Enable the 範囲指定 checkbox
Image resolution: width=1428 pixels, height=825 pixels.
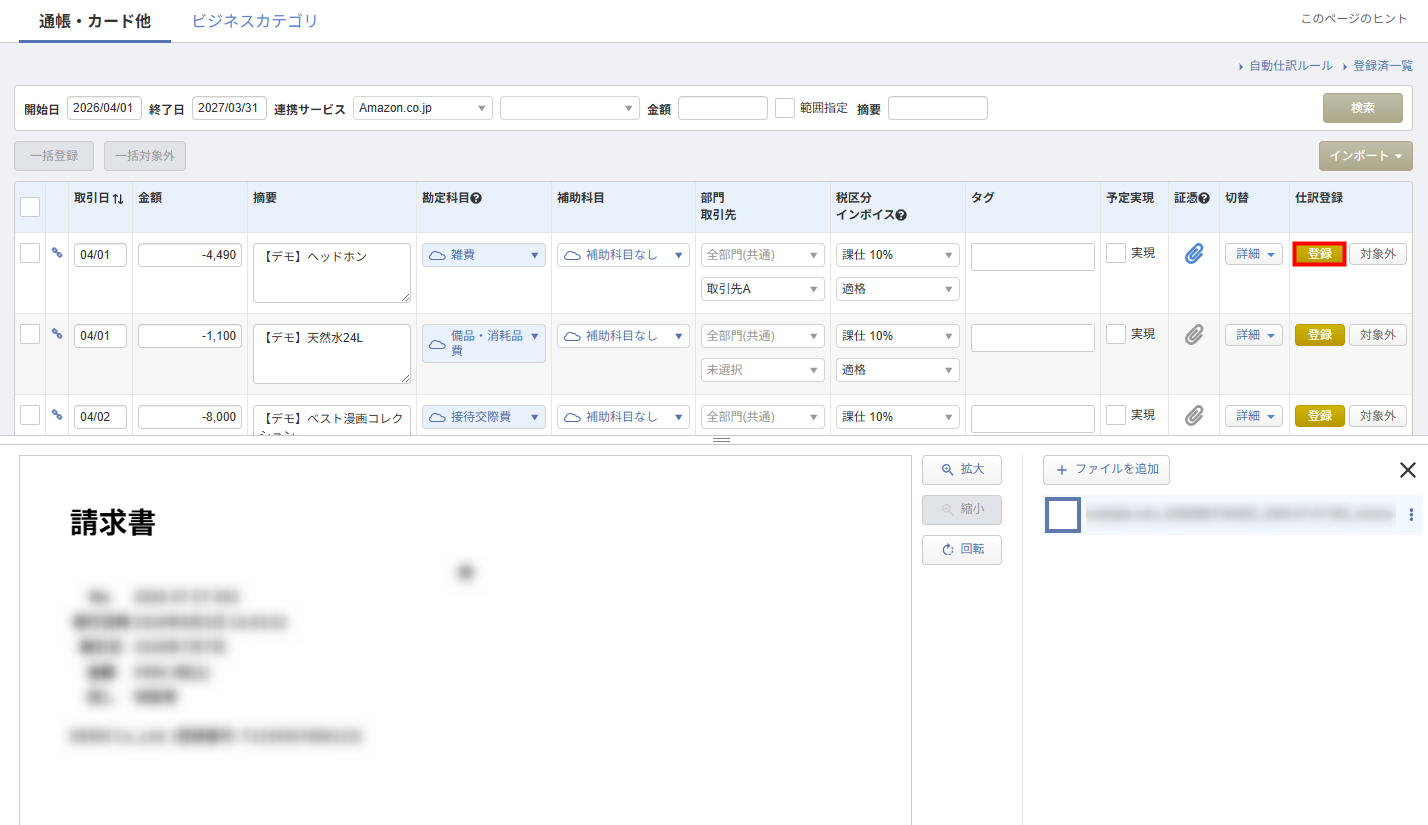pyautogui.click(x=785, y=108)
